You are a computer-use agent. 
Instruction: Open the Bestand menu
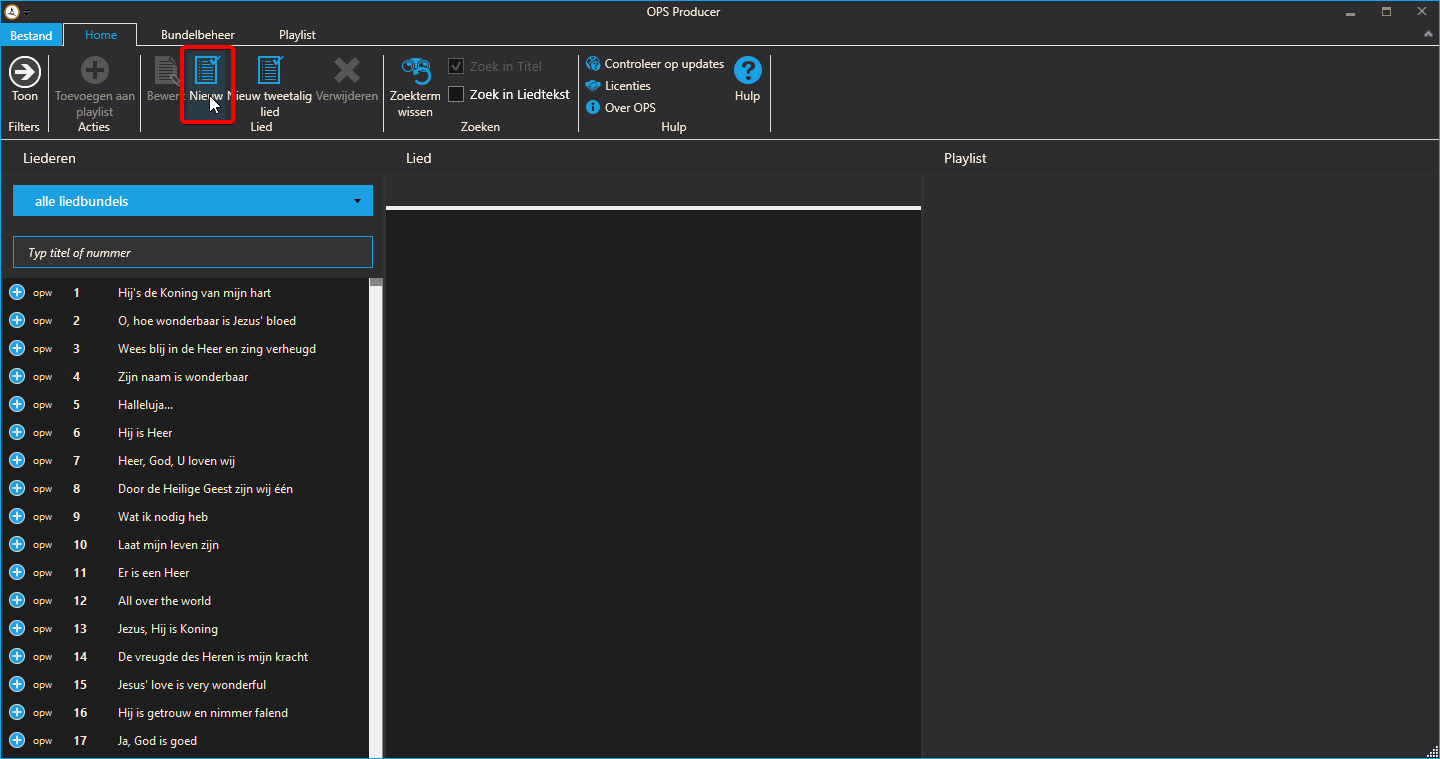click(x=32, y=35)
